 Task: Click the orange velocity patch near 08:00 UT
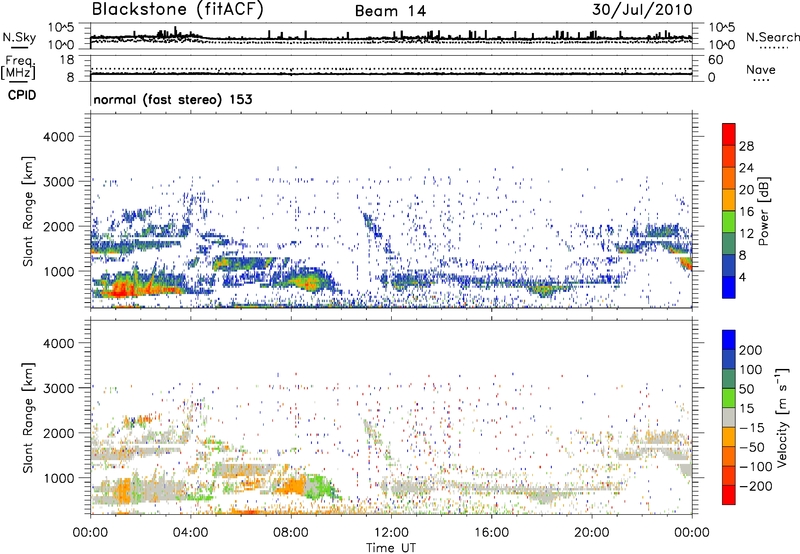click(x=292, y=485)
